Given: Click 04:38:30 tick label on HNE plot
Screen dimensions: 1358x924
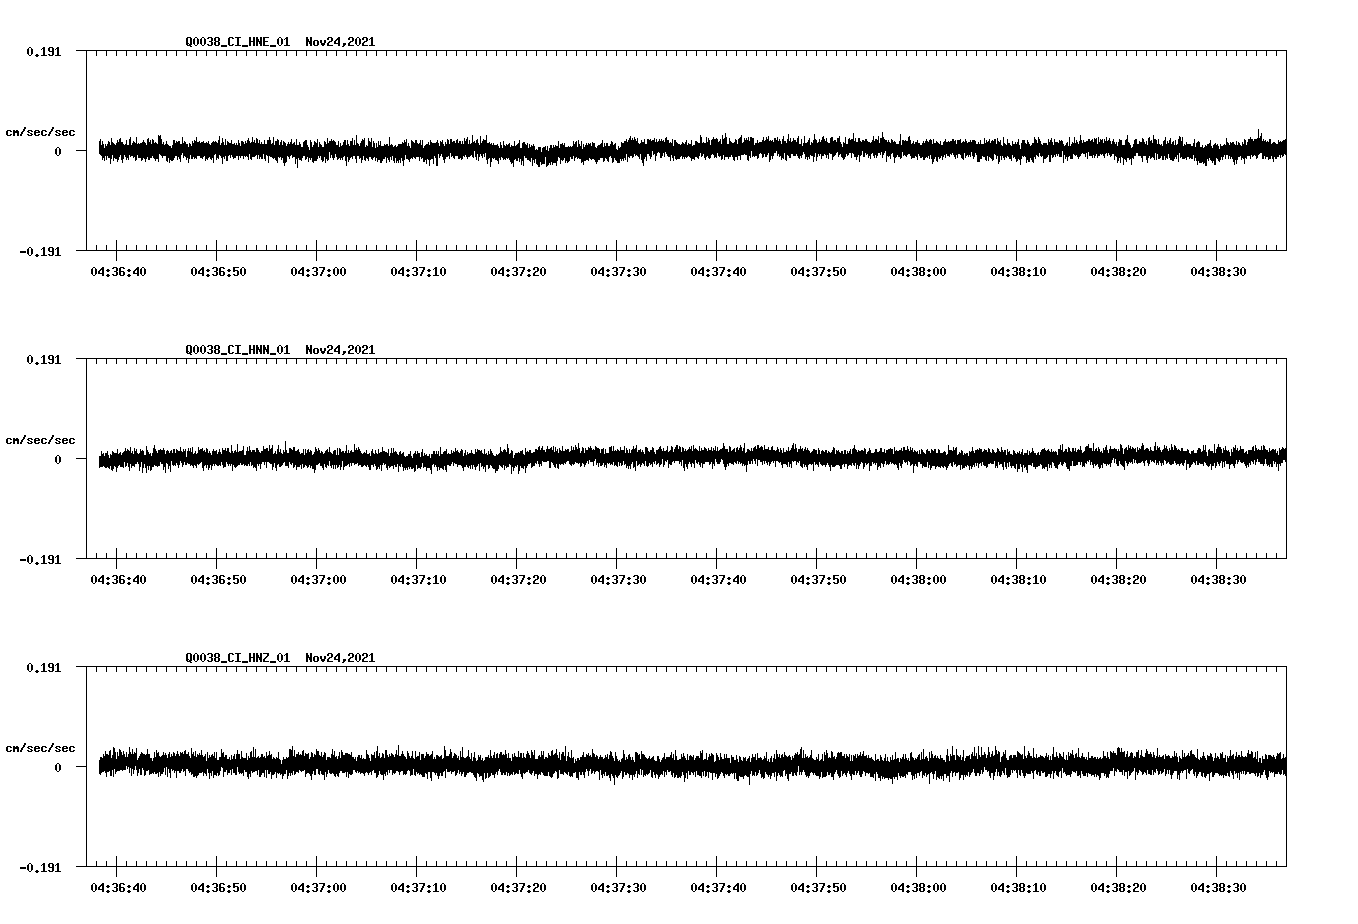Looking at the screenshot, I should click(x=1218, y=272).
